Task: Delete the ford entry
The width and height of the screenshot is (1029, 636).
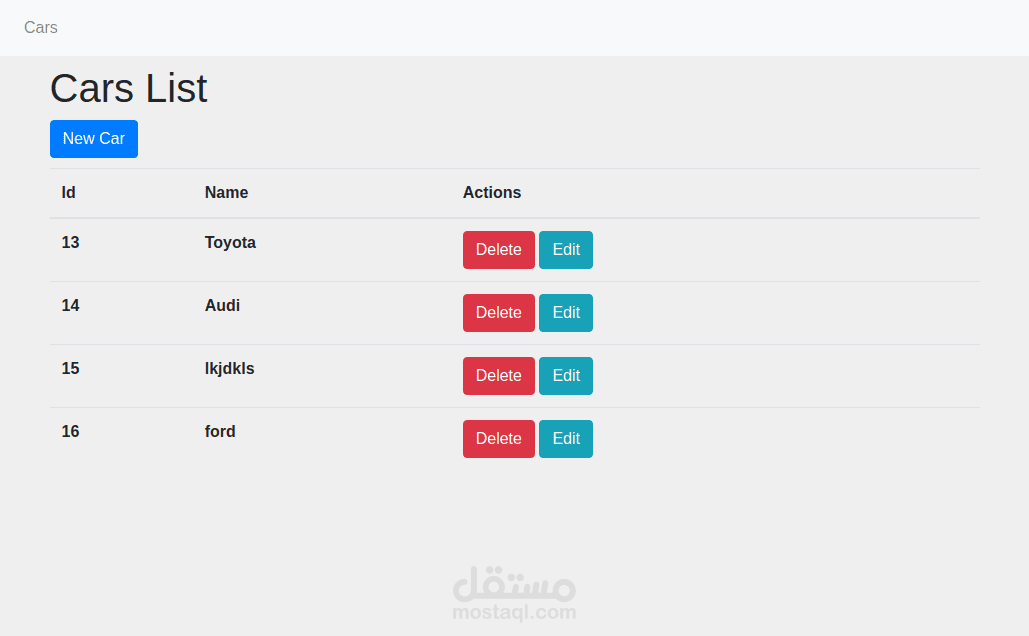Action: coord(498,439)
